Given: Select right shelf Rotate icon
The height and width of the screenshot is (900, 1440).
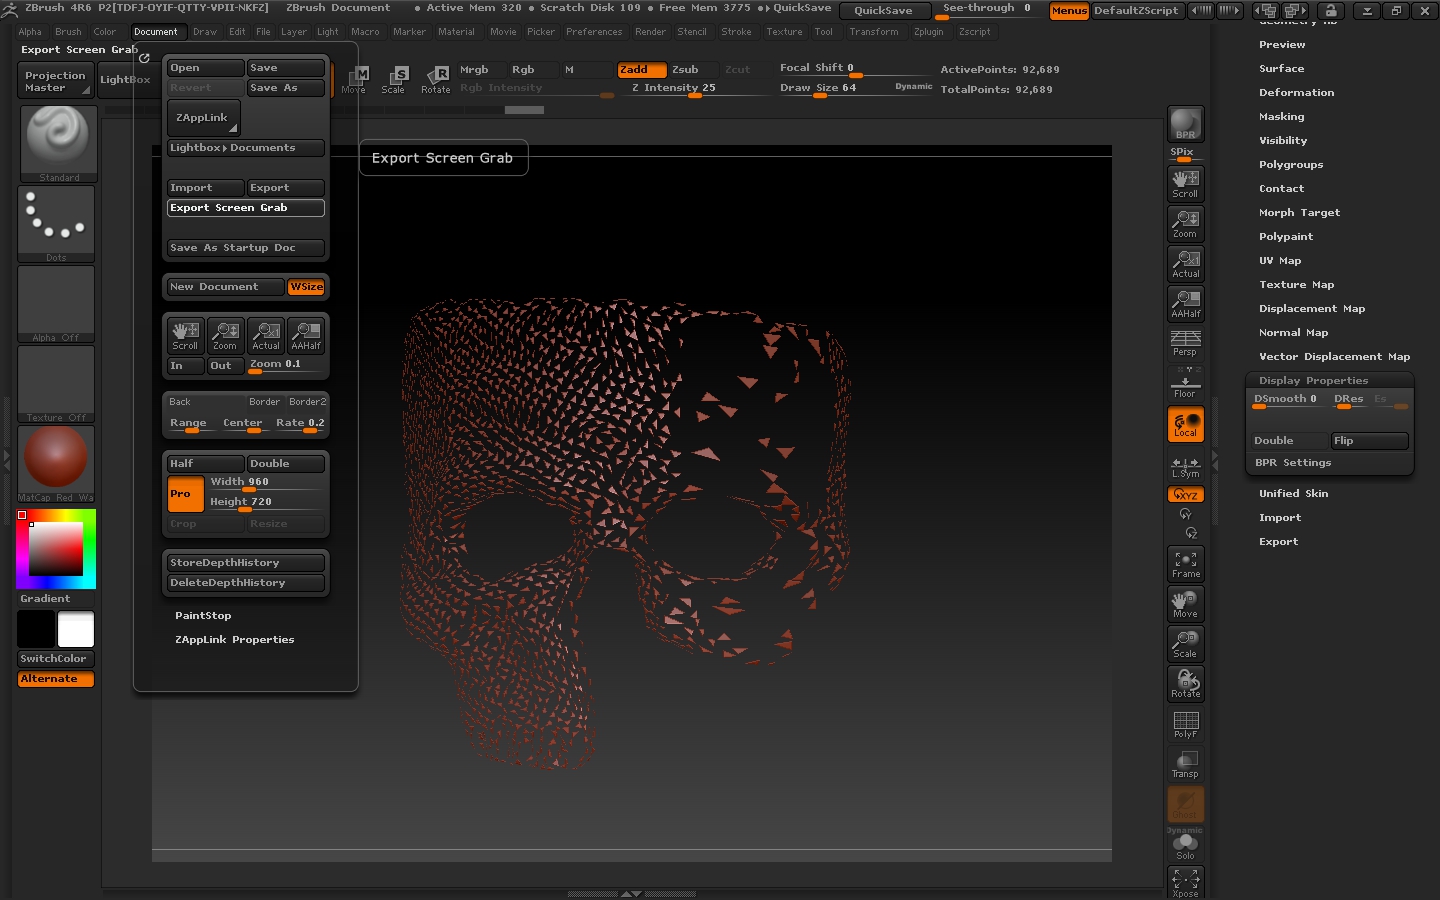Looking at the screenshot, I should (x=1185, y=684).
